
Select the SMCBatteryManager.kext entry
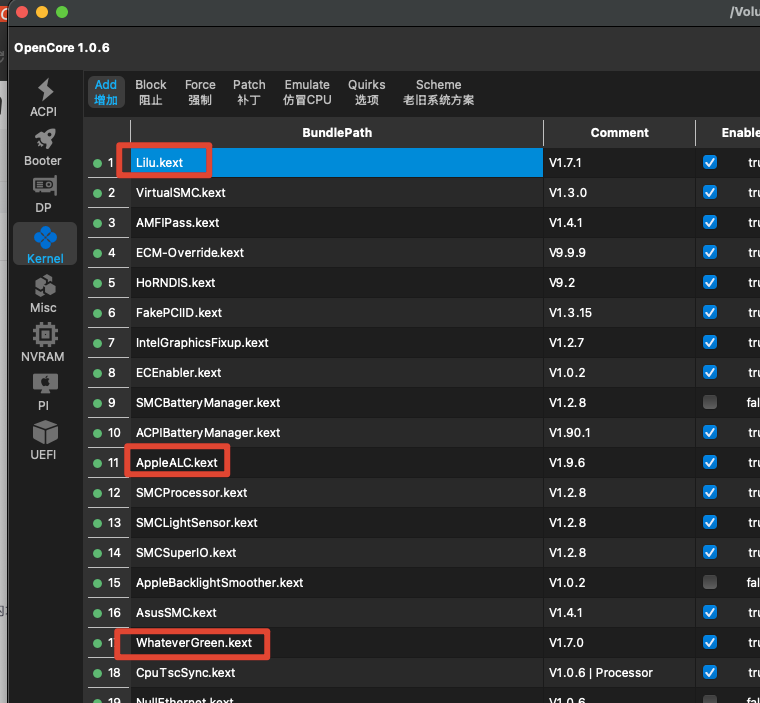(337, 403)
